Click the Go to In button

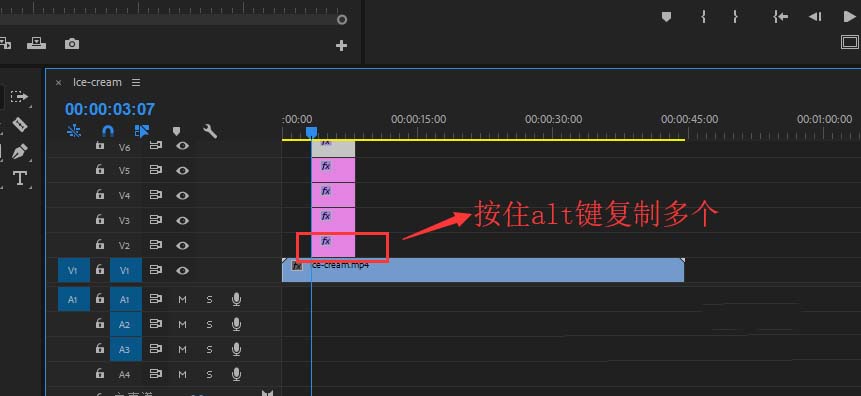pos(780,17)
